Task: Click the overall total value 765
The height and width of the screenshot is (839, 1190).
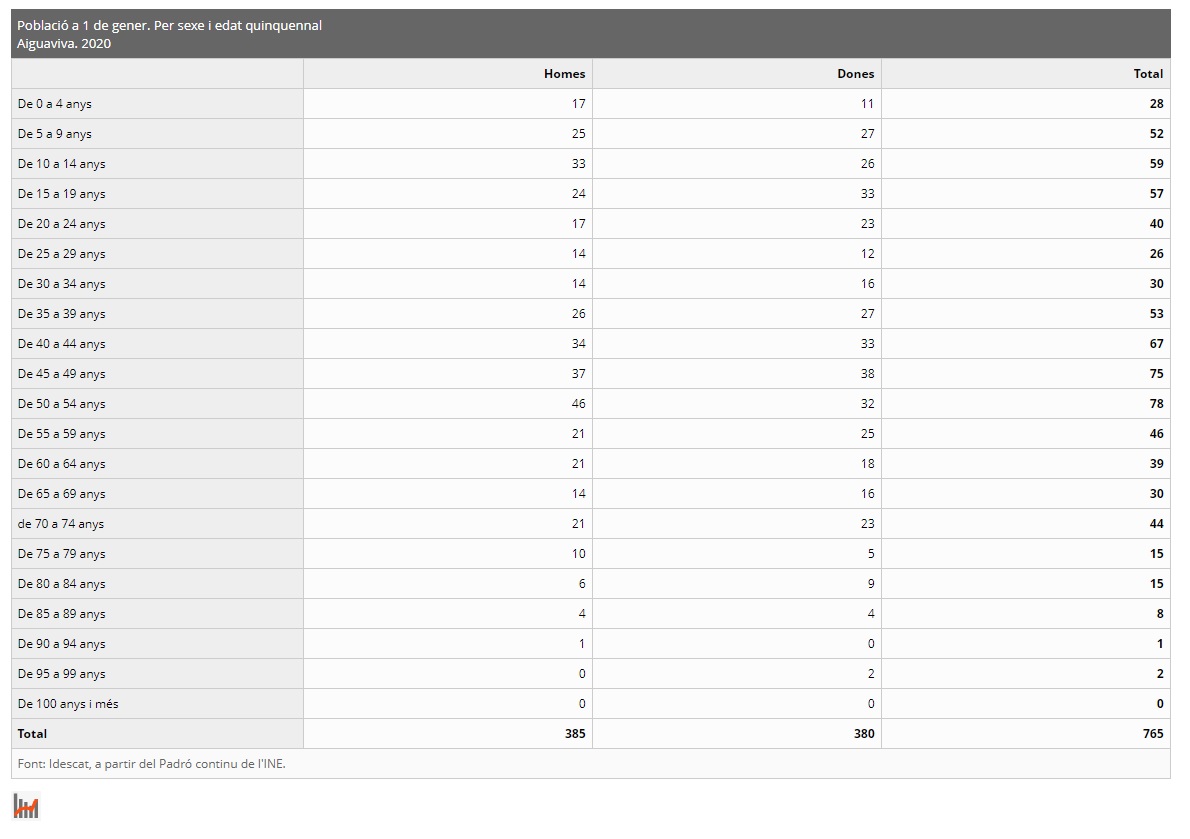Action: coord(1153,734)
